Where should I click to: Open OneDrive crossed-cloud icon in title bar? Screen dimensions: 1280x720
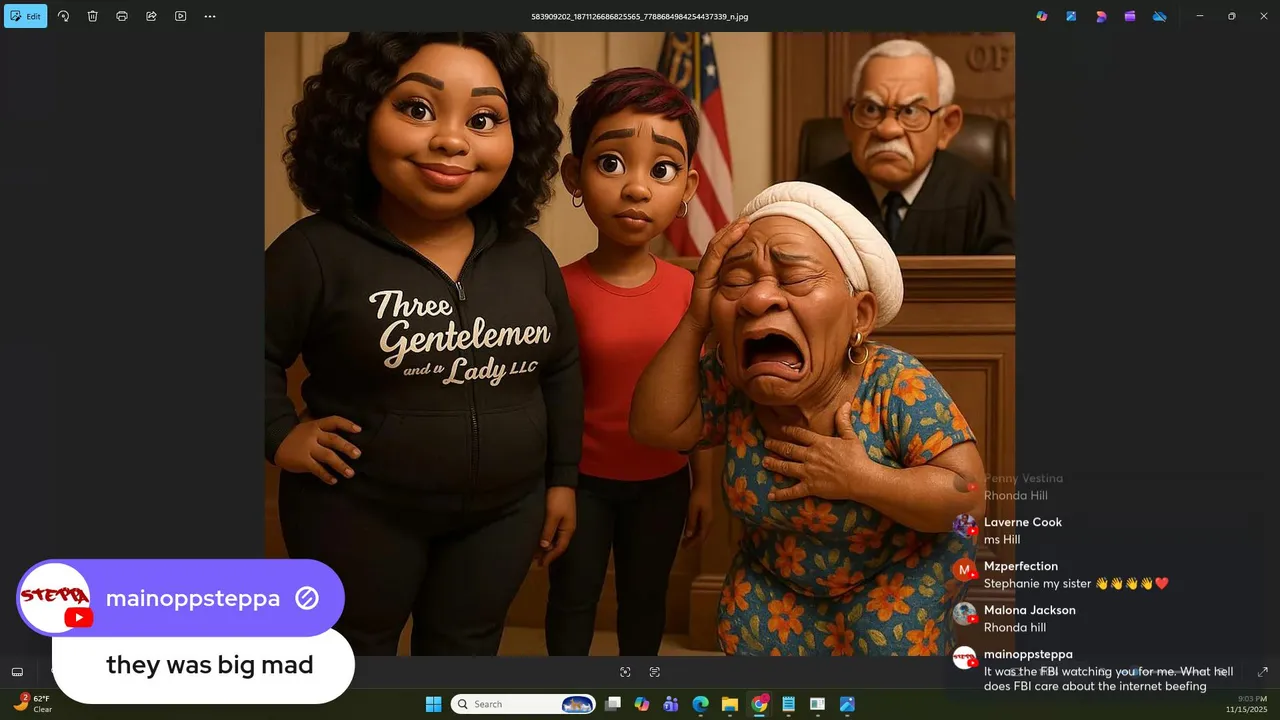(1160, 16)
